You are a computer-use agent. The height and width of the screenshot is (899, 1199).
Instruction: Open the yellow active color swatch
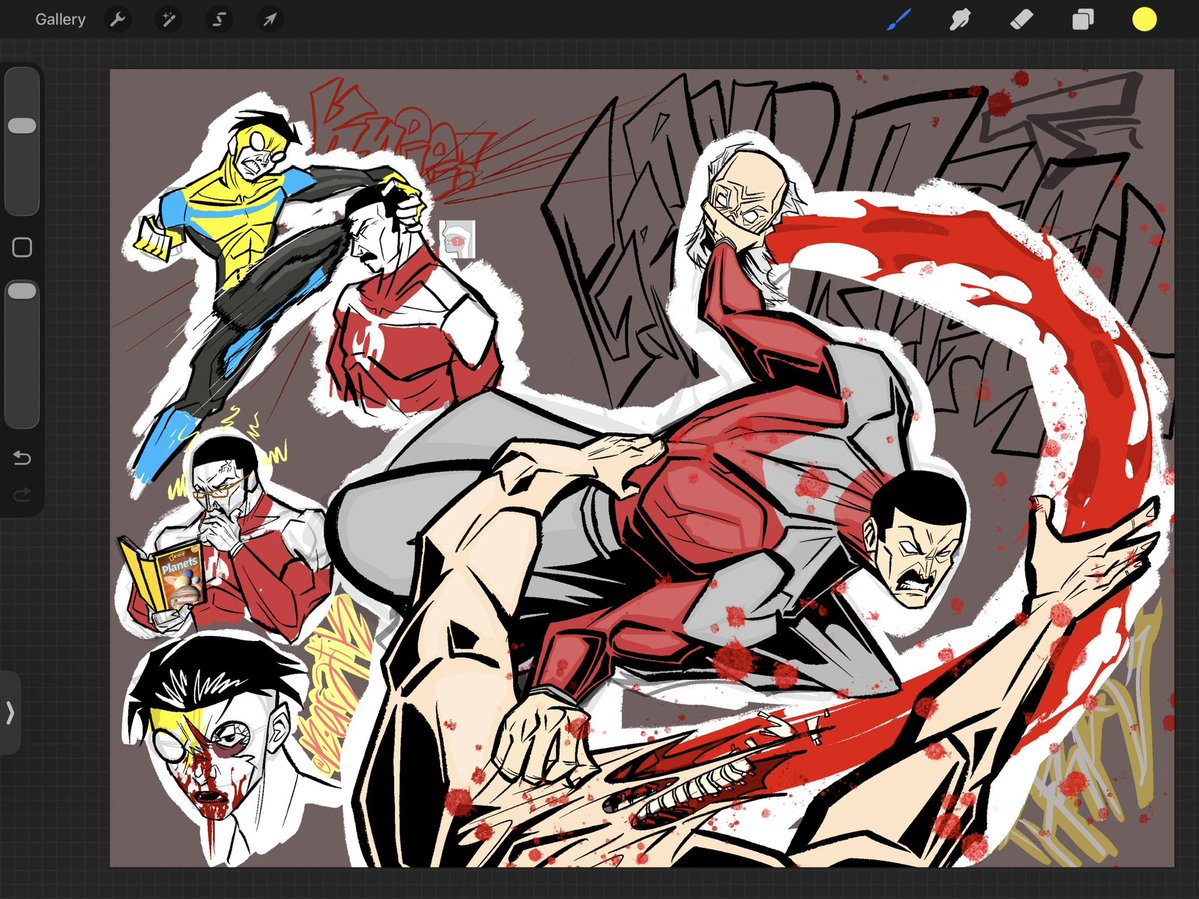pos(1144,19)
